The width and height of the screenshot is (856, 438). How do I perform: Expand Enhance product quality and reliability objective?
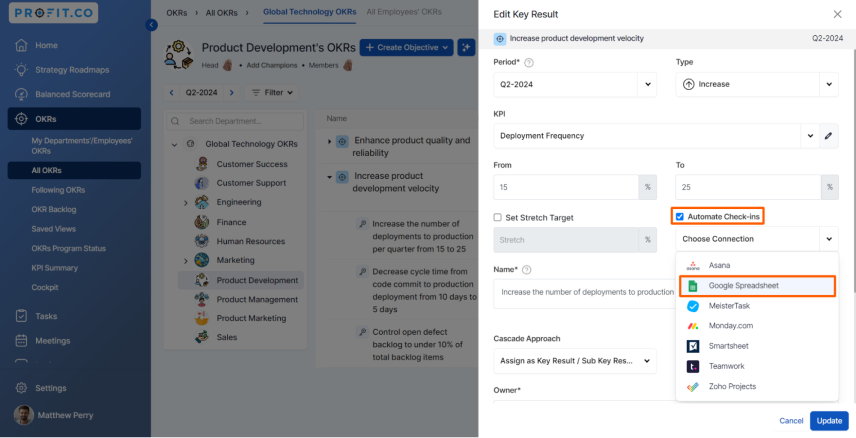(329, 141)
